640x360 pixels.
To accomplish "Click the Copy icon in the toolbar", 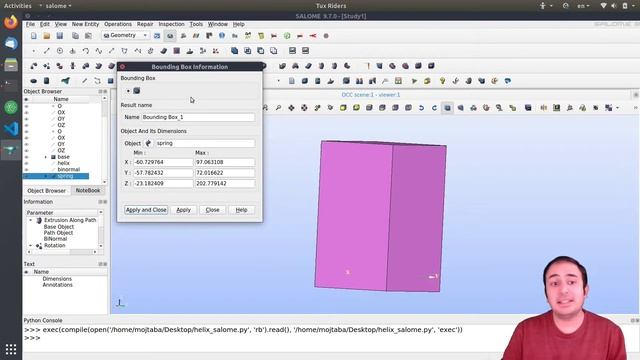I will [x=75, y=36].
